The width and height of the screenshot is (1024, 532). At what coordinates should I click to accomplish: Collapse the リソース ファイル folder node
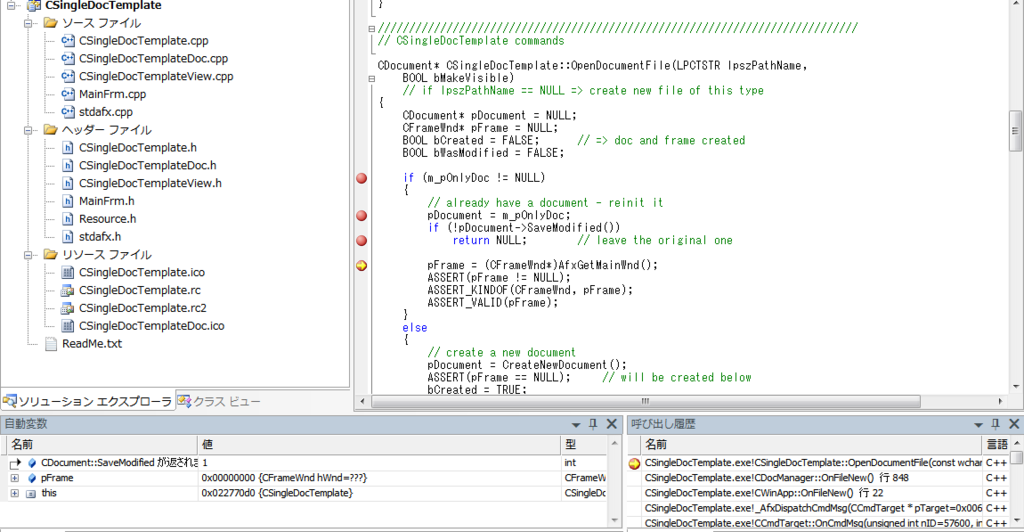(28, 255)
